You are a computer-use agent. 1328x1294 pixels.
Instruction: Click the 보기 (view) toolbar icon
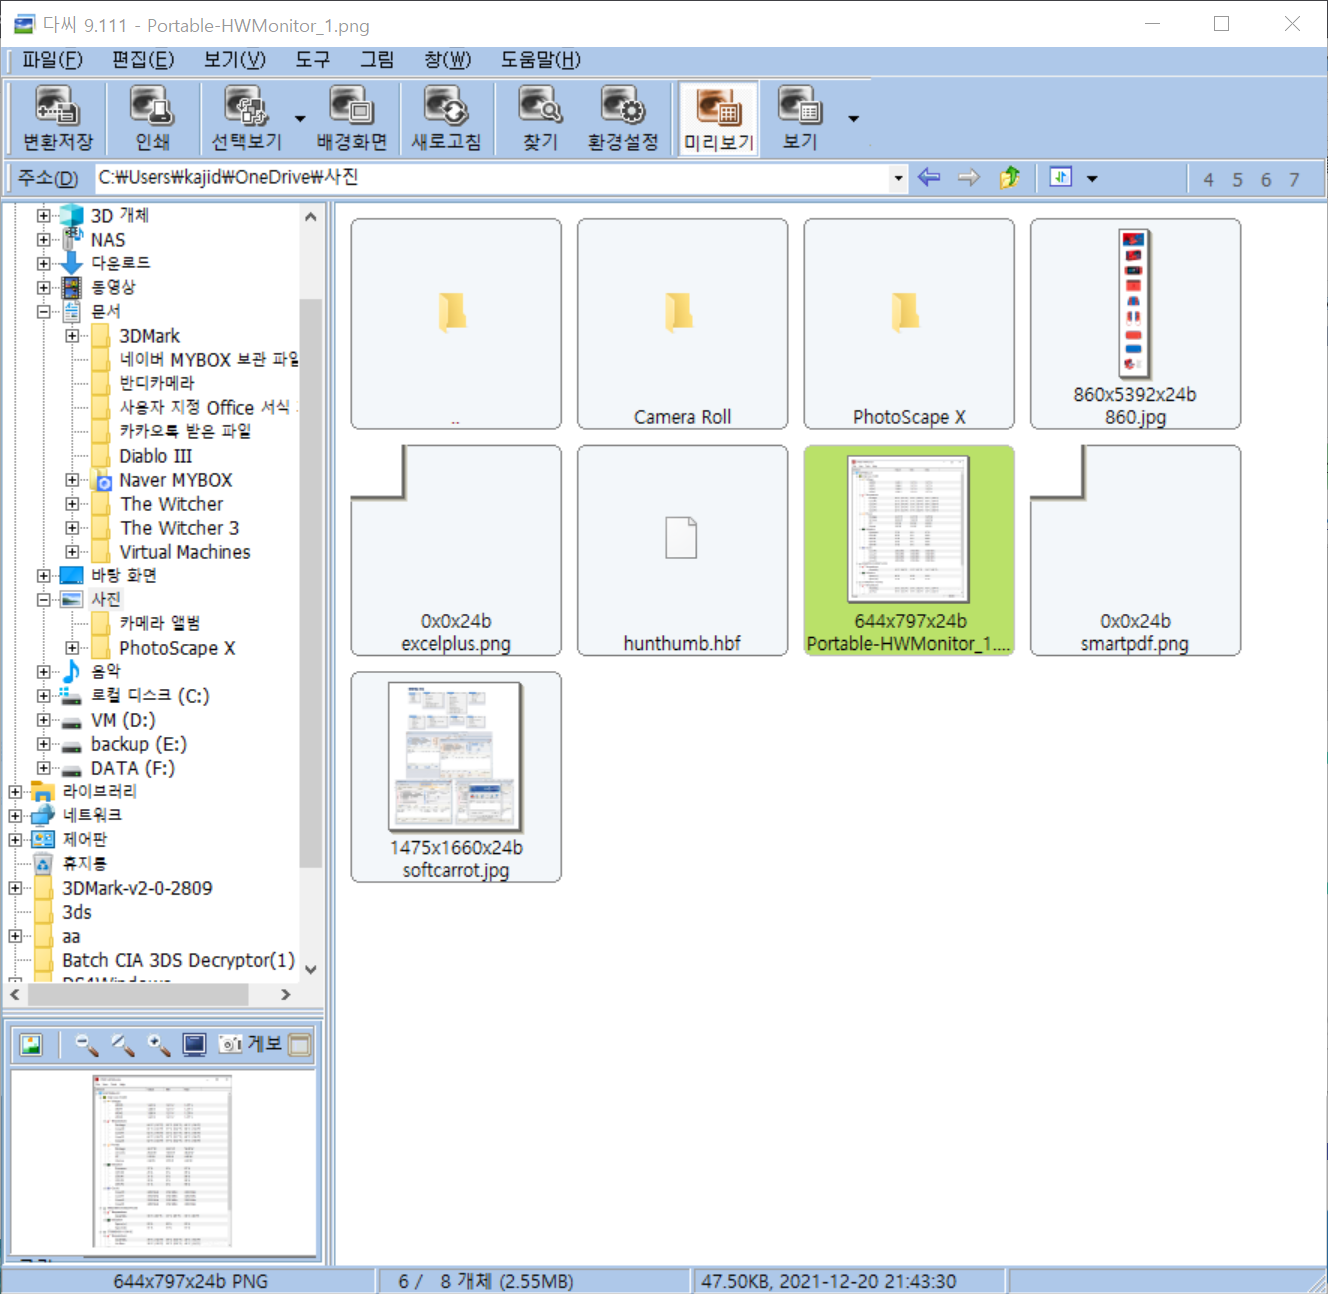click(800, 119)
